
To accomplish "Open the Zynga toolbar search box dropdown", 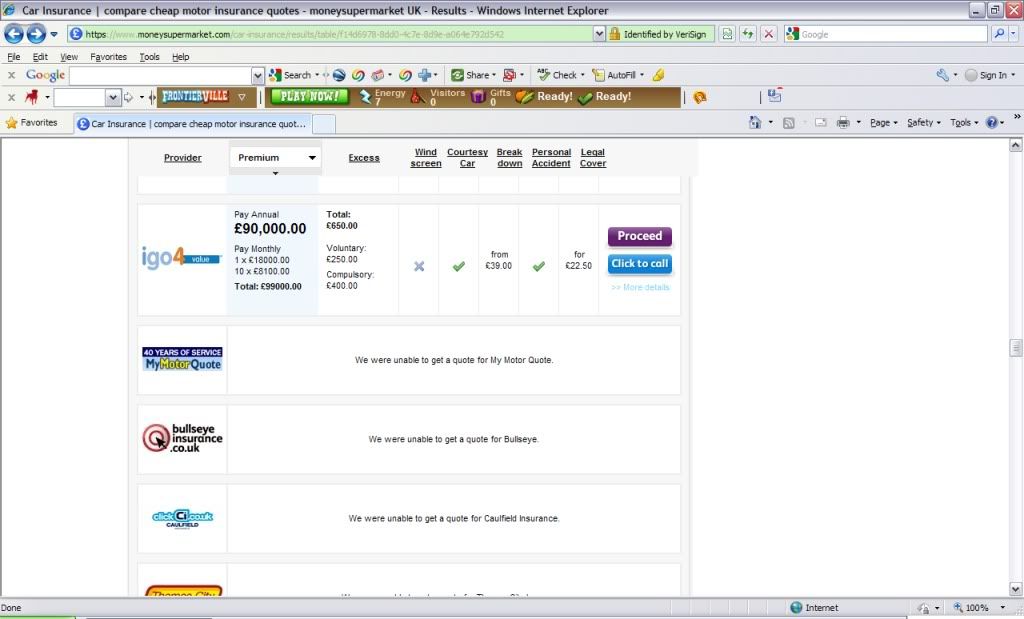I will pyautogui.click(x=113, y=97).
